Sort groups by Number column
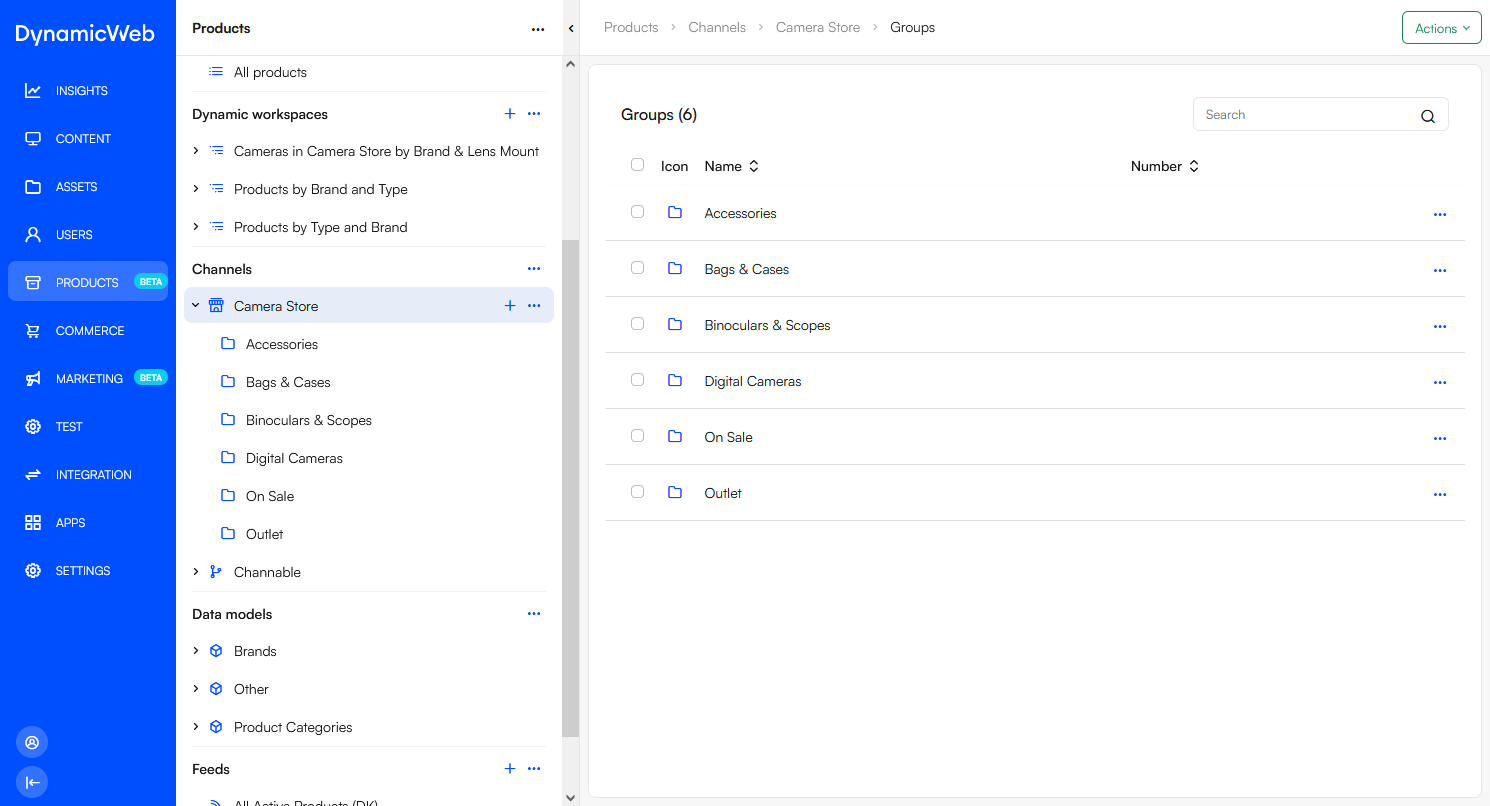This screenshot has width=1490, height=806. (x=1165, y=166)
